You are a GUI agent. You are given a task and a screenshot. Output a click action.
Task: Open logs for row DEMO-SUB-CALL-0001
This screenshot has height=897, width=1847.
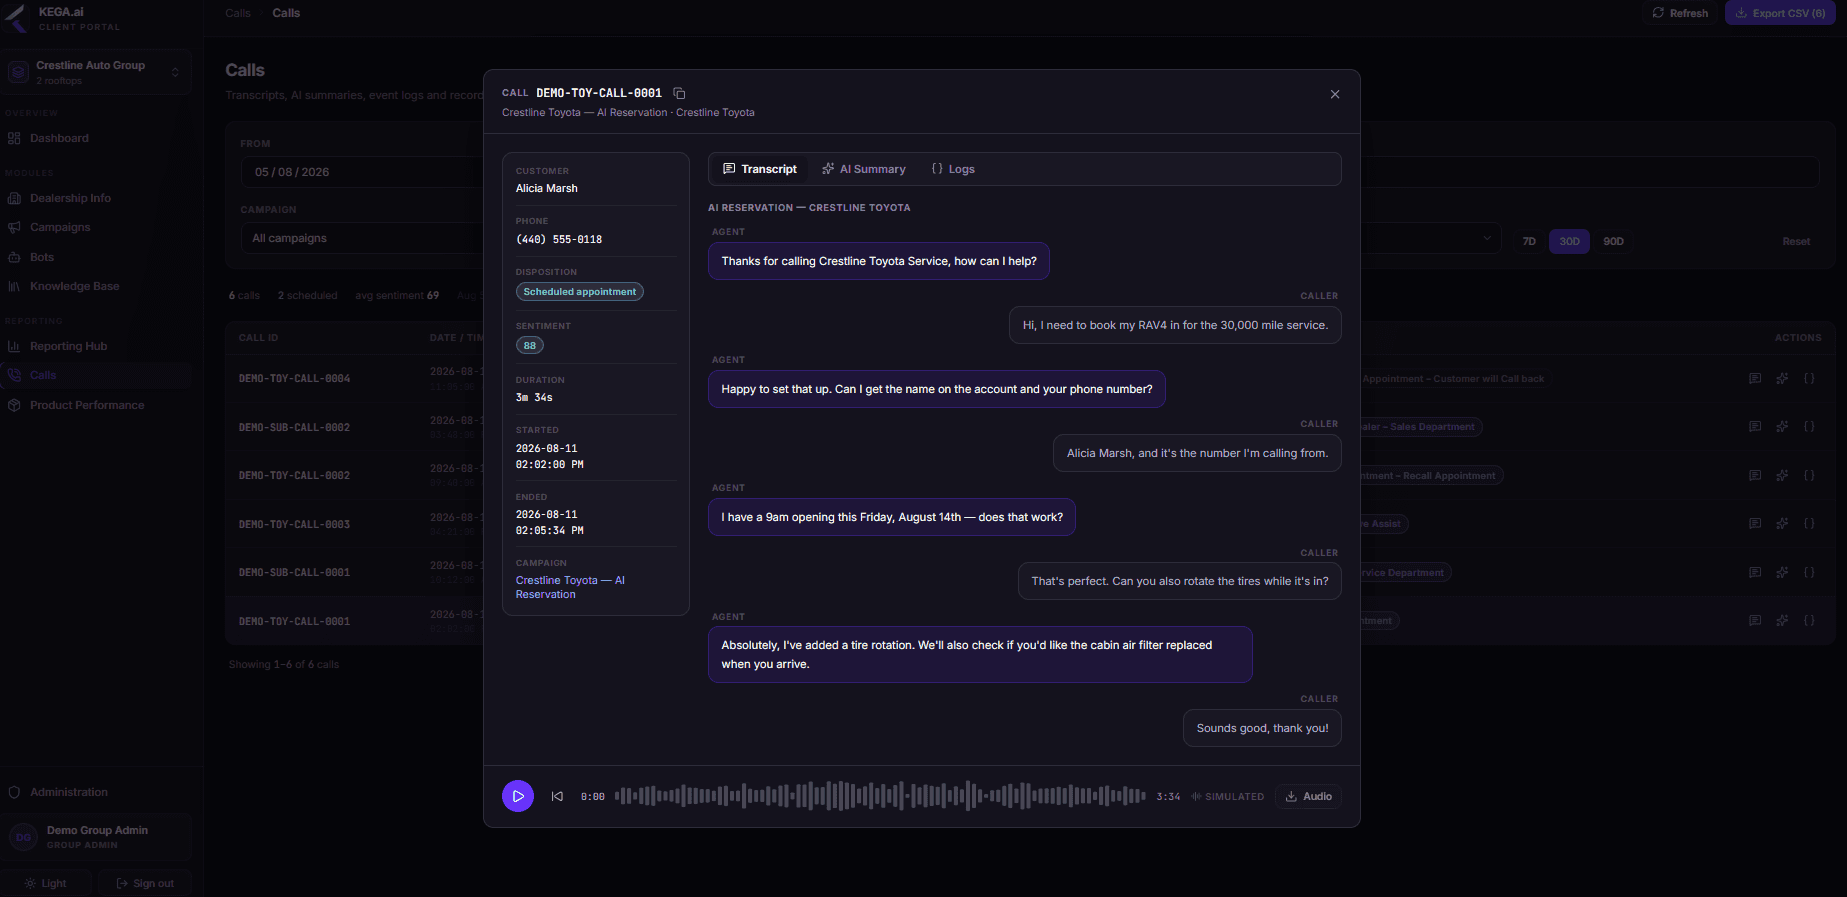(x=1809, y=573)
